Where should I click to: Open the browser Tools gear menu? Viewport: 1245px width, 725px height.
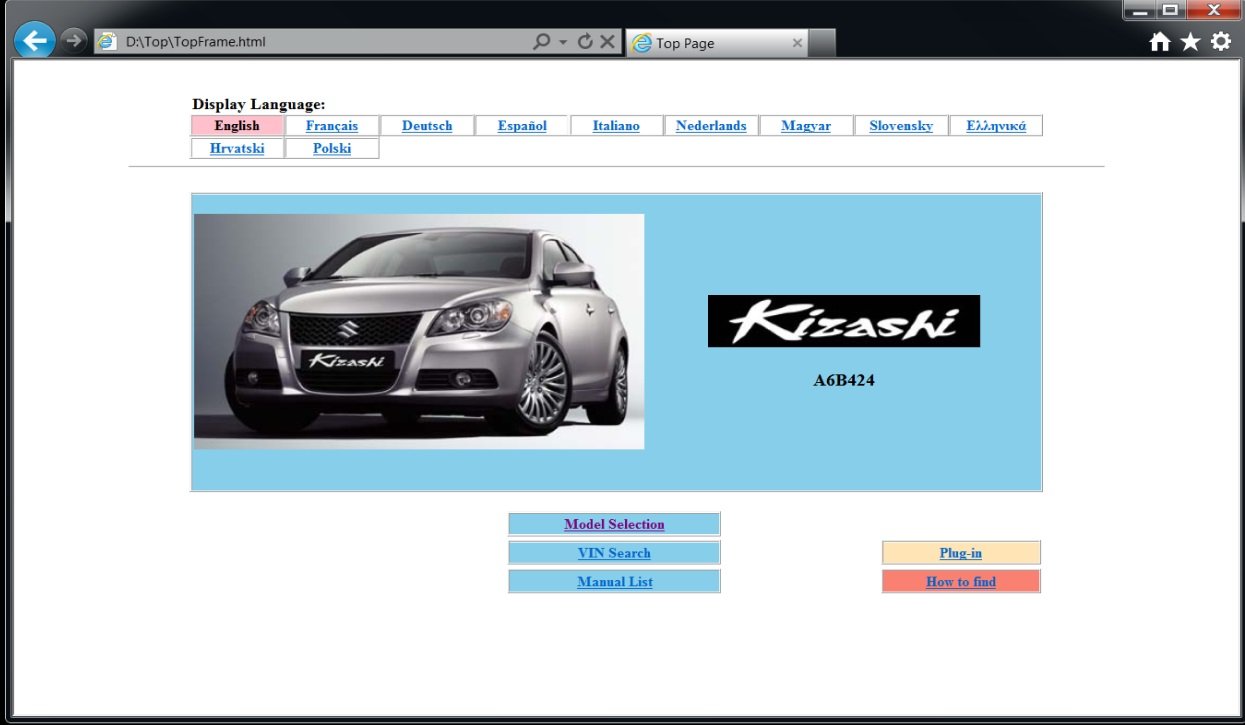[x=1221, y=41]
